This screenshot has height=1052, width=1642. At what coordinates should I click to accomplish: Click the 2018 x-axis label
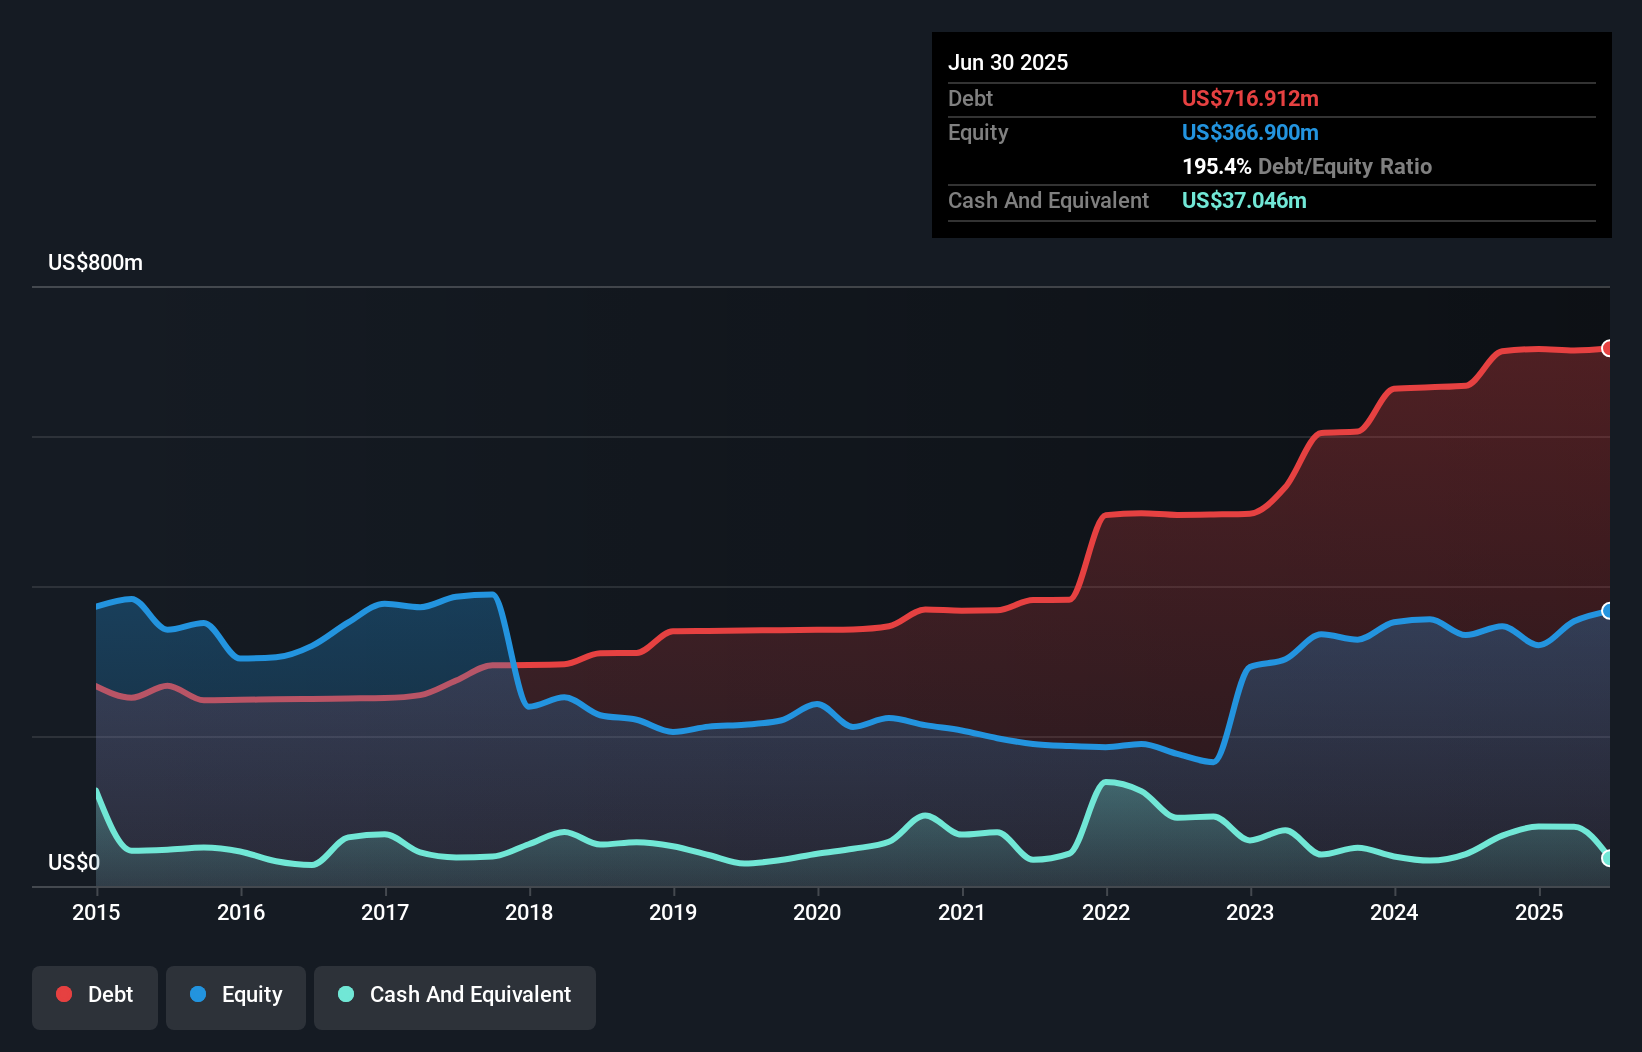[x=529, y=912]
